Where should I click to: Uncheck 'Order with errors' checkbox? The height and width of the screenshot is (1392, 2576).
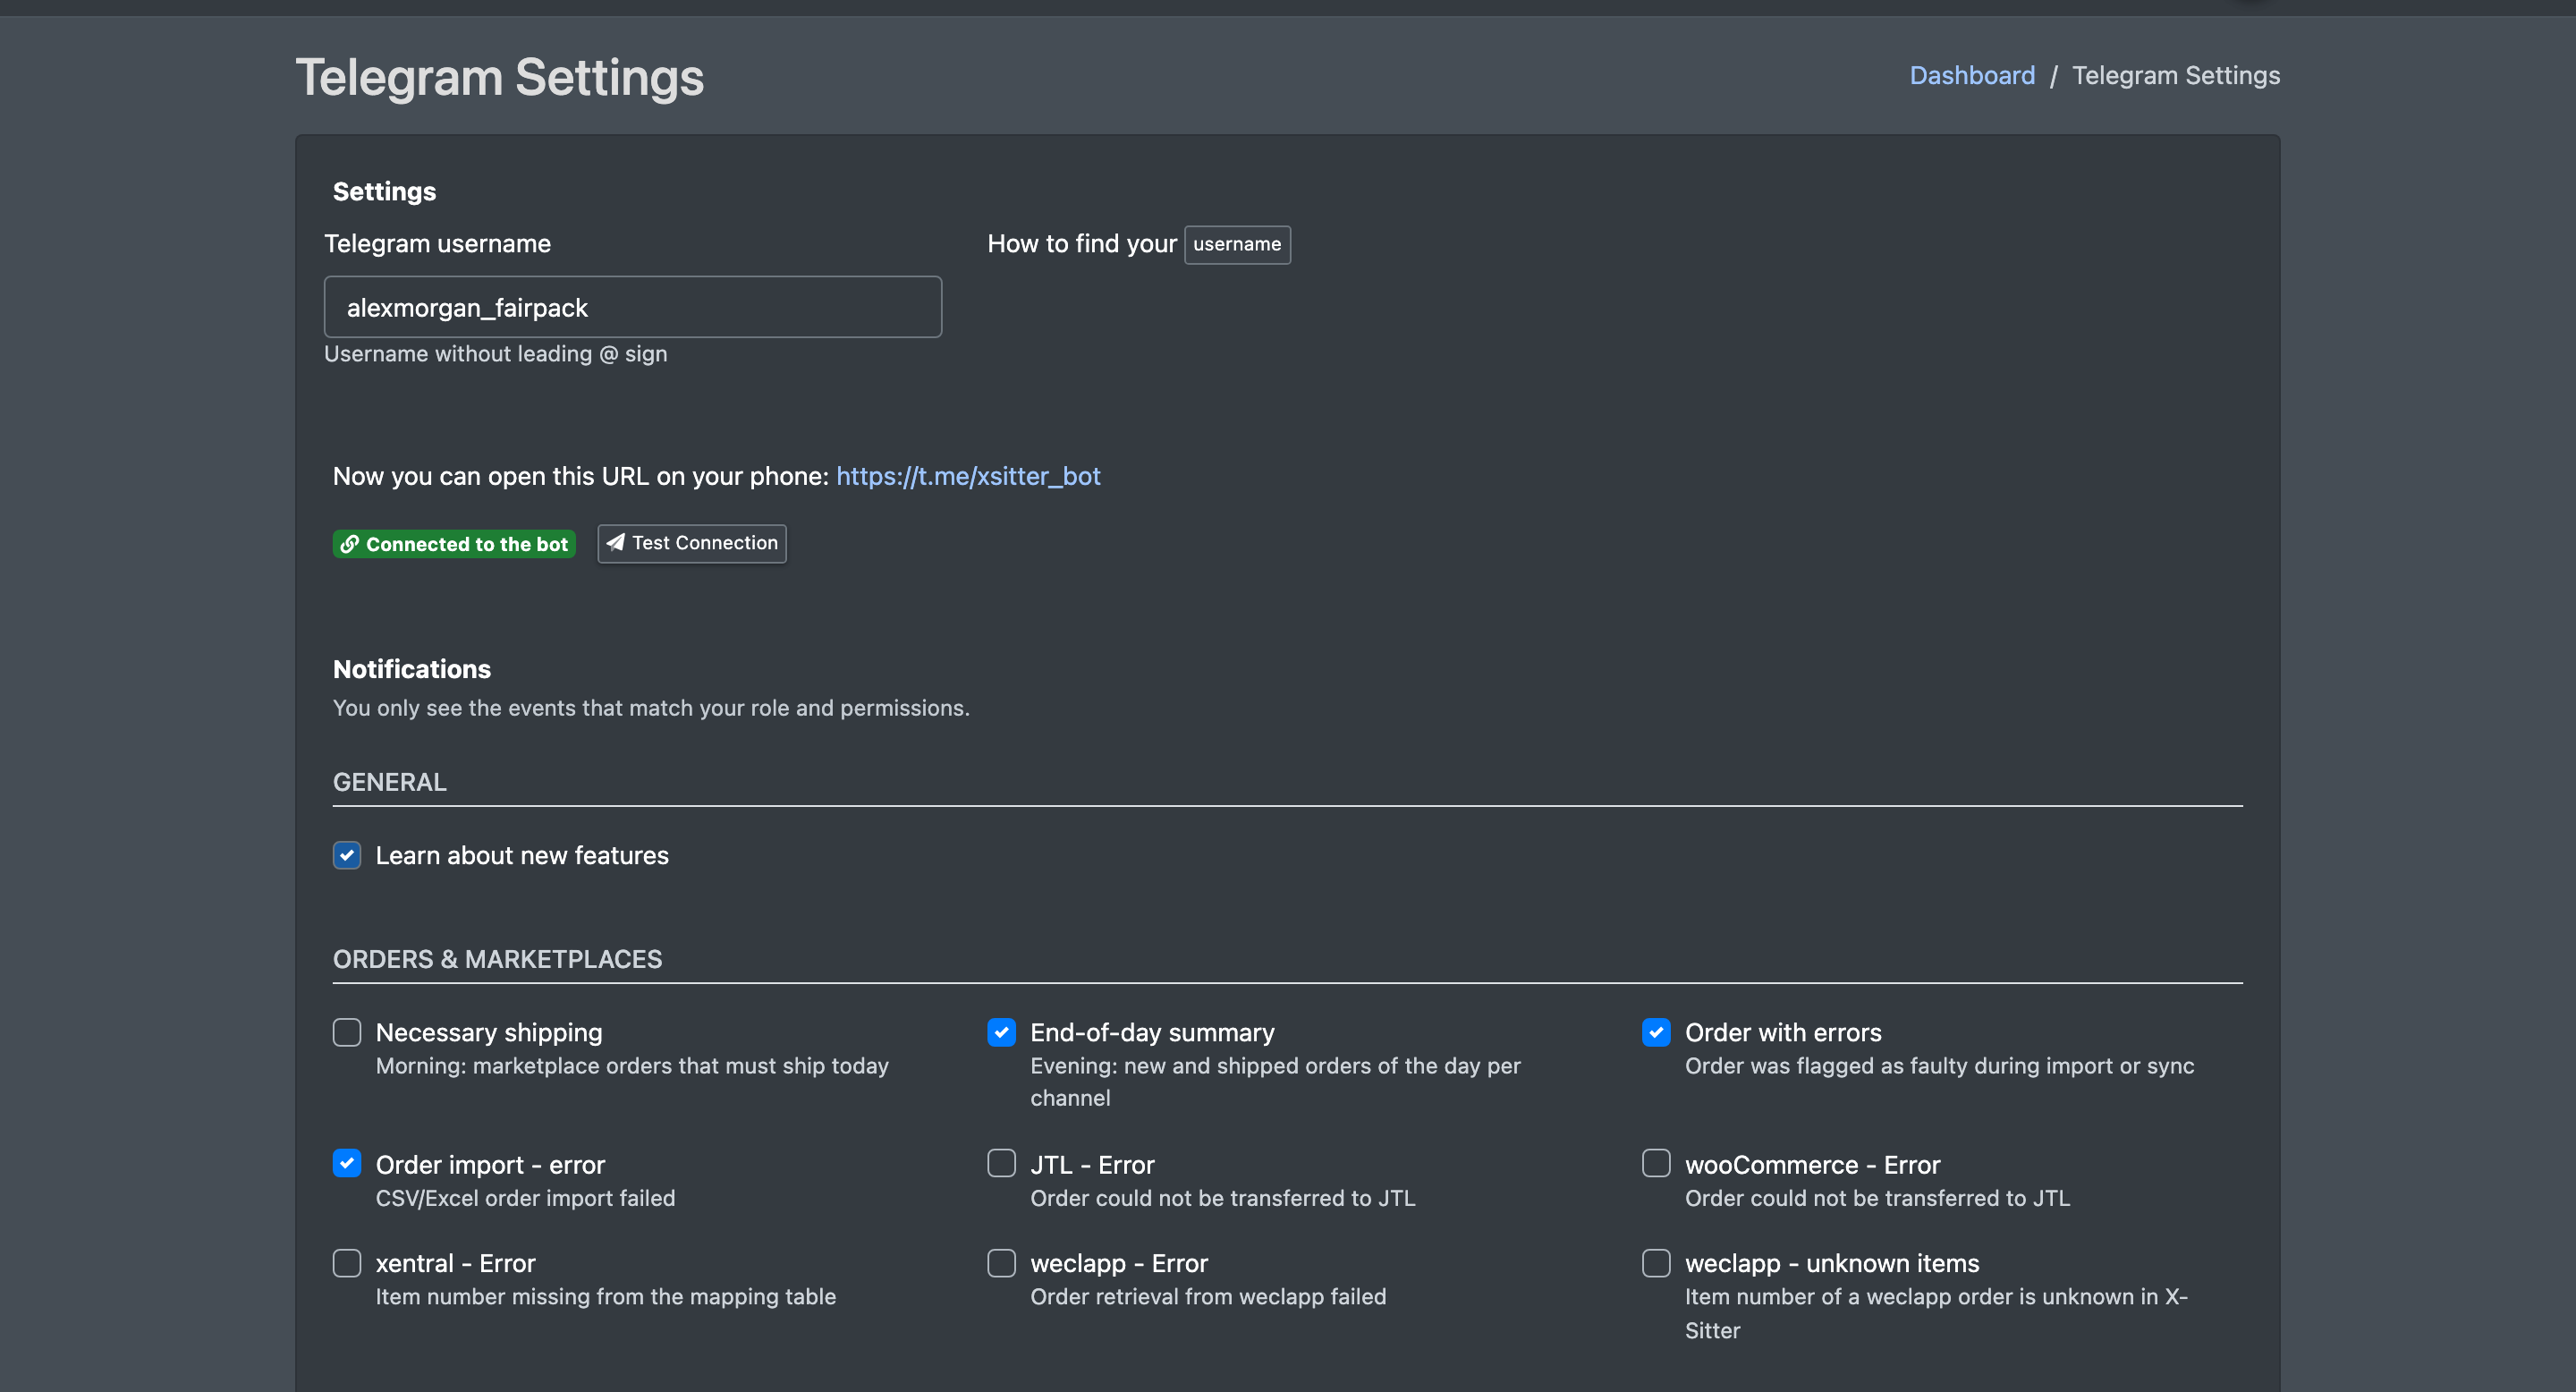click(1656, 1032)
